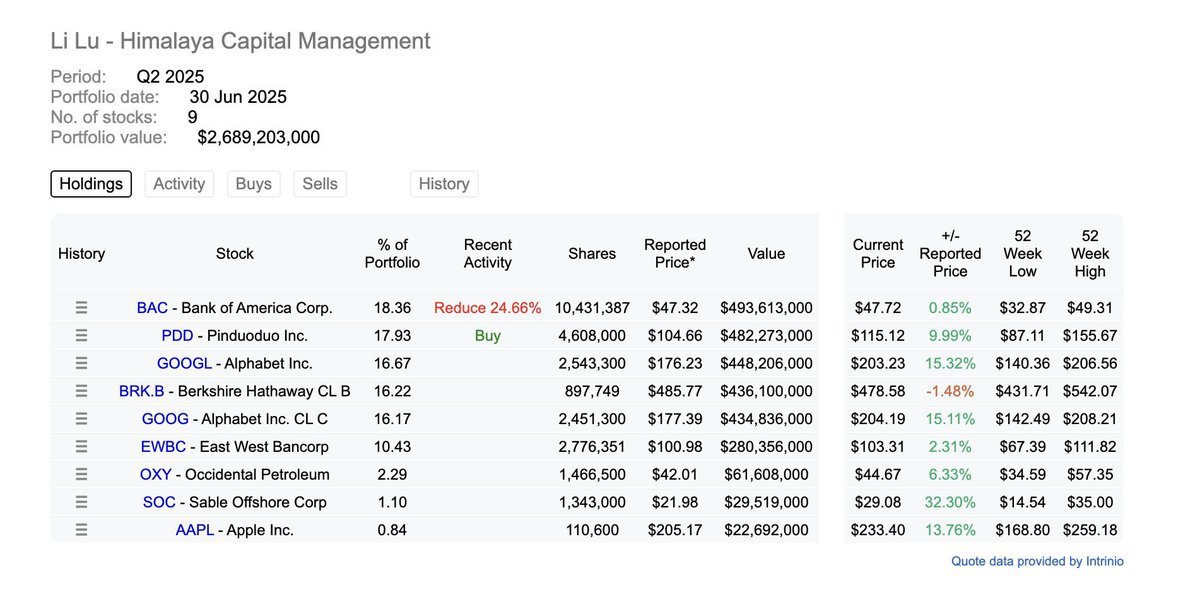
Task: Click the '9.99%' change for PDD
Action: [950, 336]
